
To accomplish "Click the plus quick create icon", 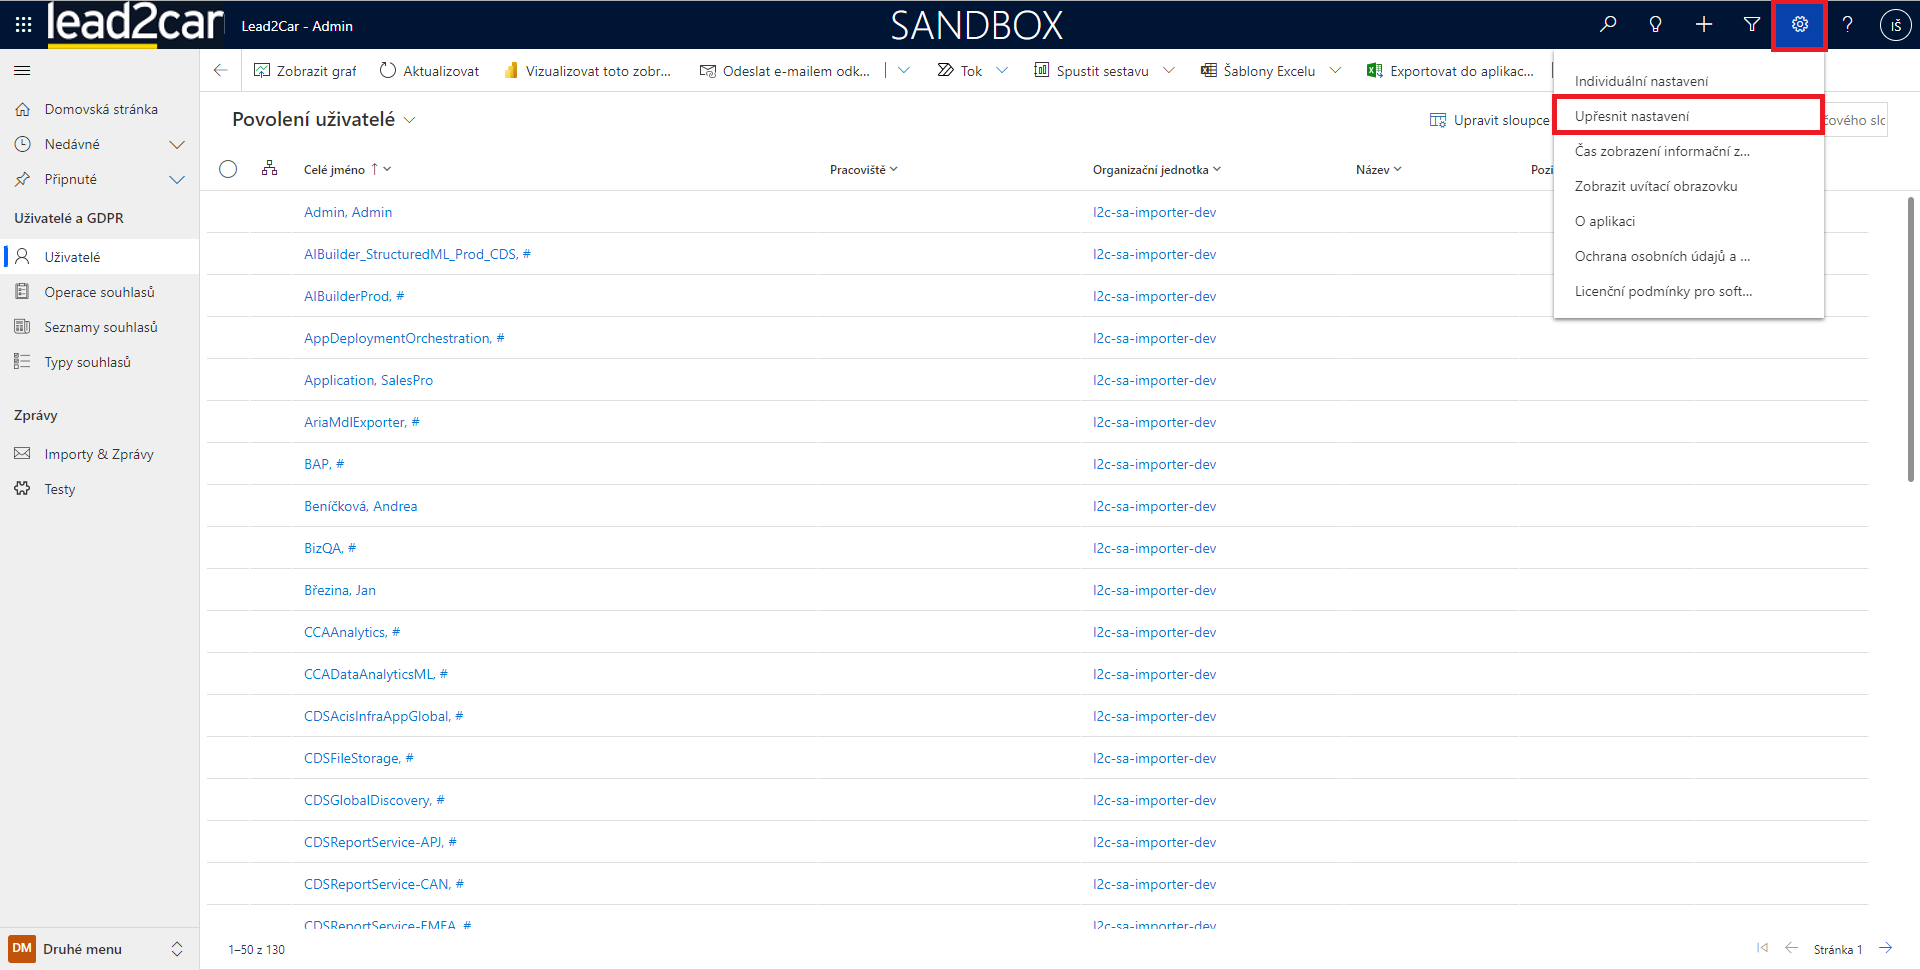I will [x=1704, y=25].
